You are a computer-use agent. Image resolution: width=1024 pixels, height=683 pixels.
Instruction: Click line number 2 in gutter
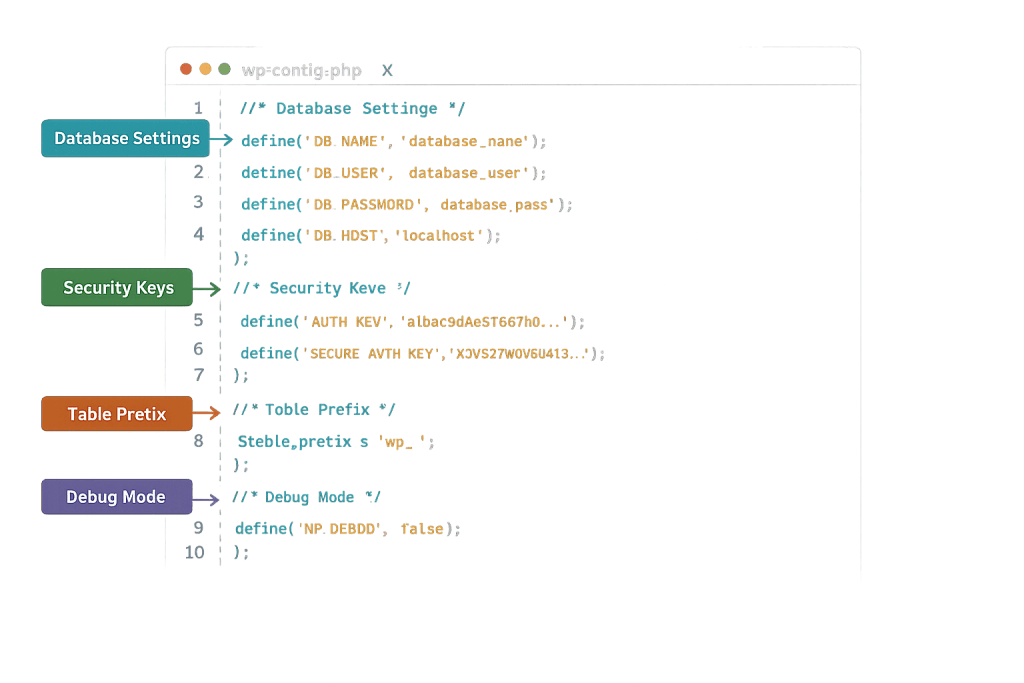[199, 172]
